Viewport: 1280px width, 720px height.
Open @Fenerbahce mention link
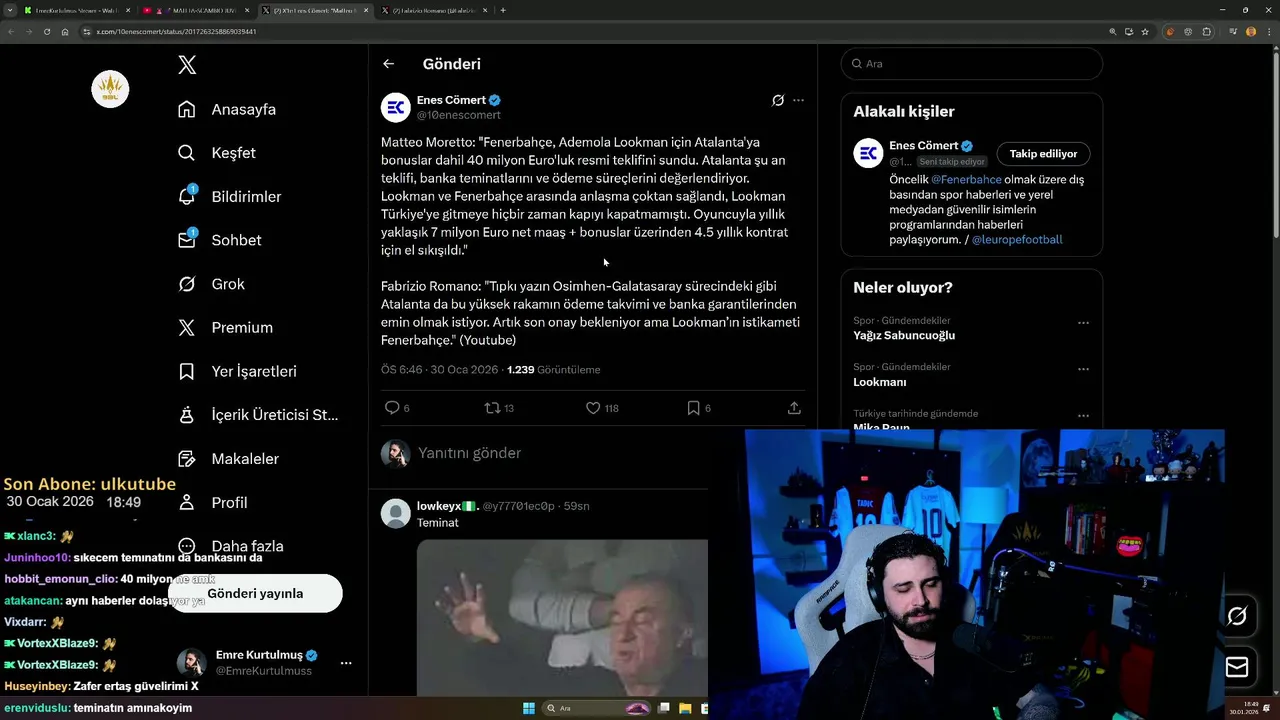[x=966, y=180]
